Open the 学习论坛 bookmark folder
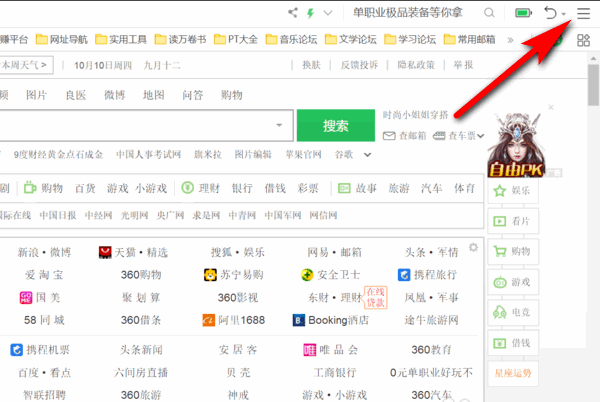The height and width of the screenshot is (402, 600). coord(410,39)
